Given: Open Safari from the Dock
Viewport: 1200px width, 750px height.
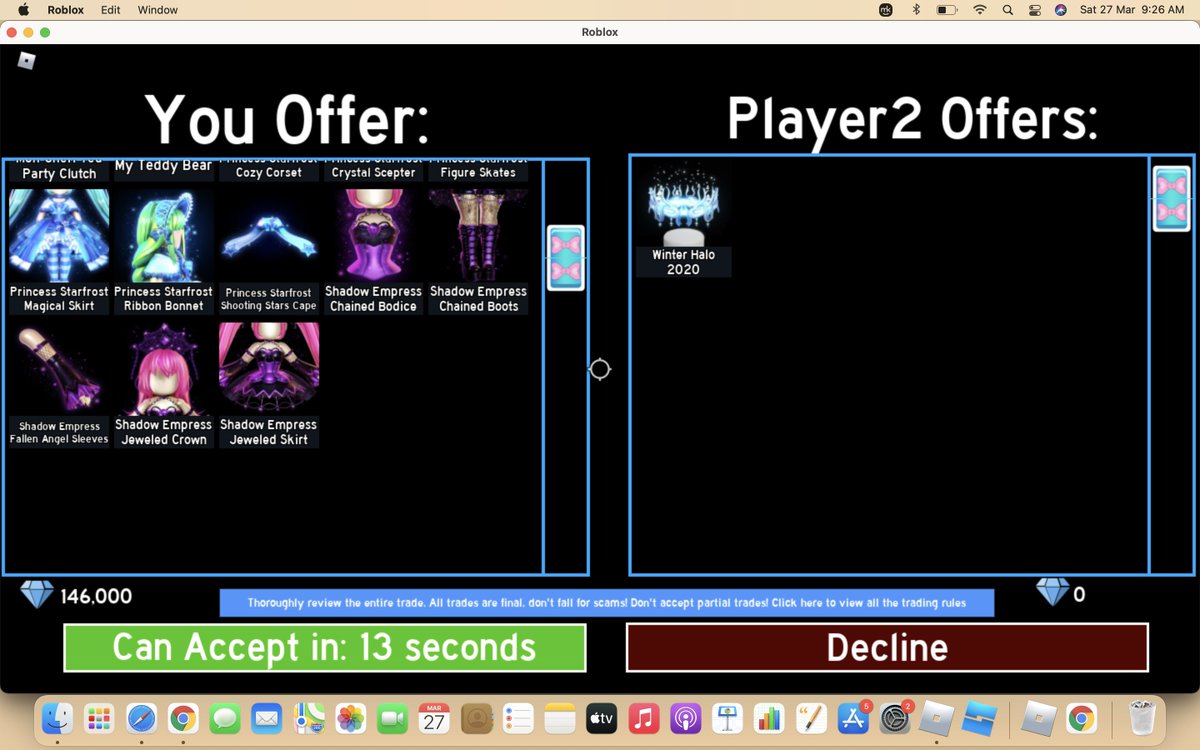Looking at the screenshot, I should click(x=141, y=718).
